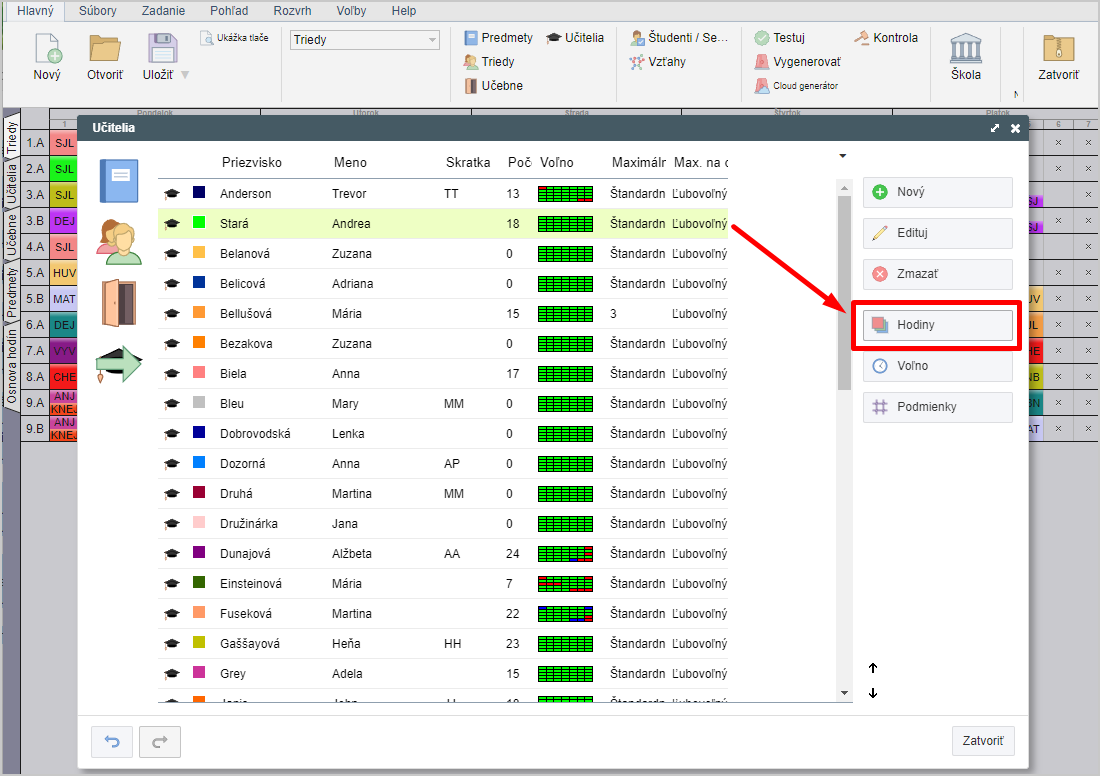Select the Predmety vertical side tab
This screenshot has height=776, width=1100.
pos(11,293)
